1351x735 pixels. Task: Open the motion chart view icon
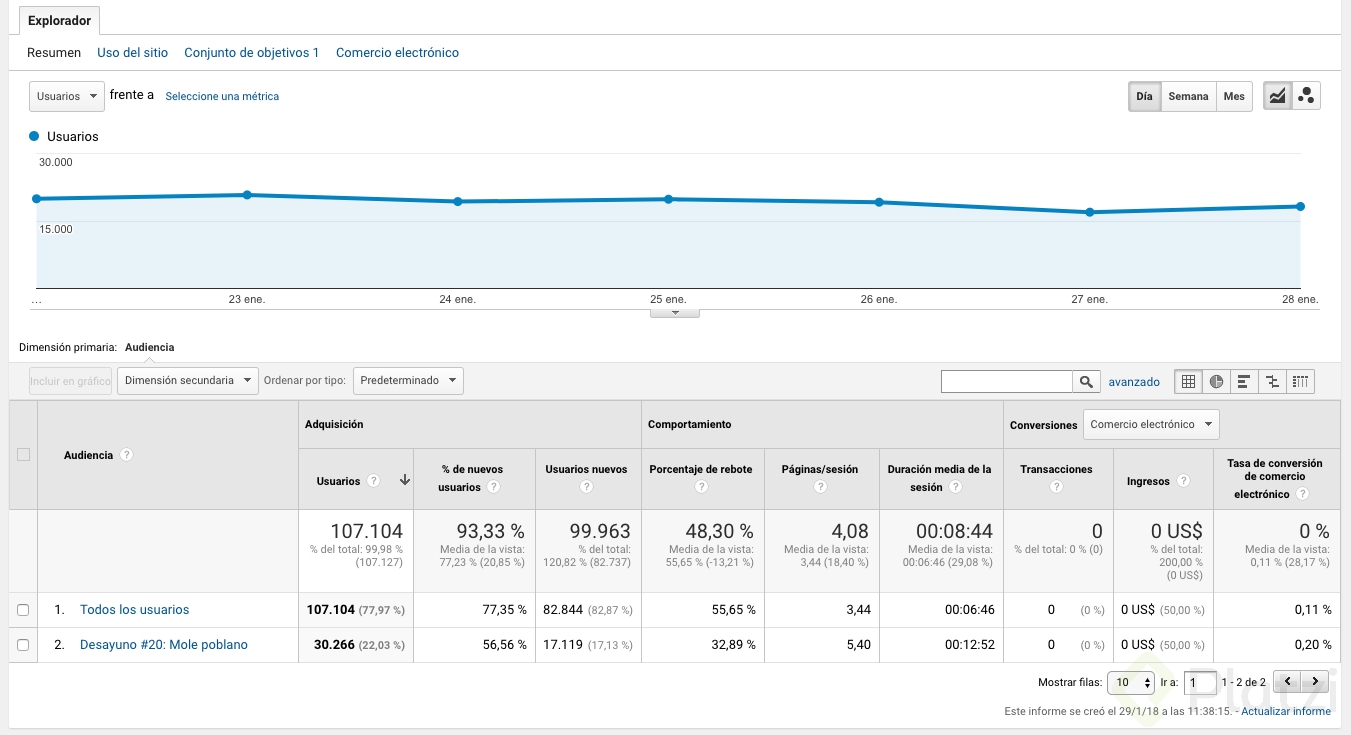coord(1306,96)
